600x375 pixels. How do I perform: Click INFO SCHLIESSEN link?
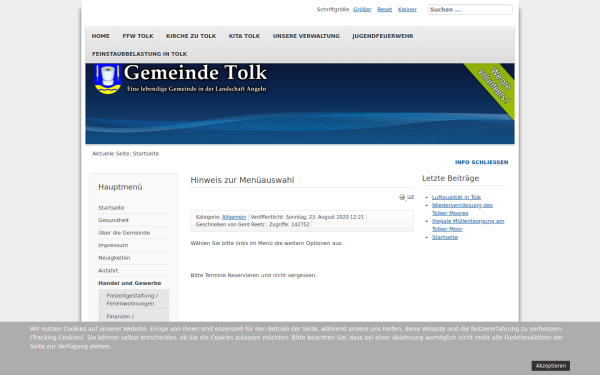(x=481, y=162)
